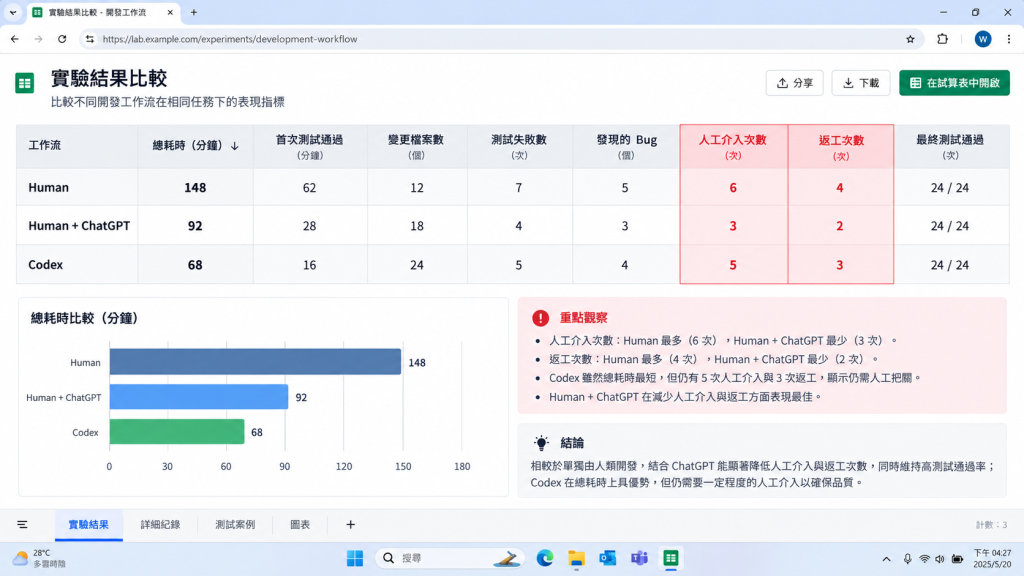Open the sheet list hamburger menu

point(22,524)
